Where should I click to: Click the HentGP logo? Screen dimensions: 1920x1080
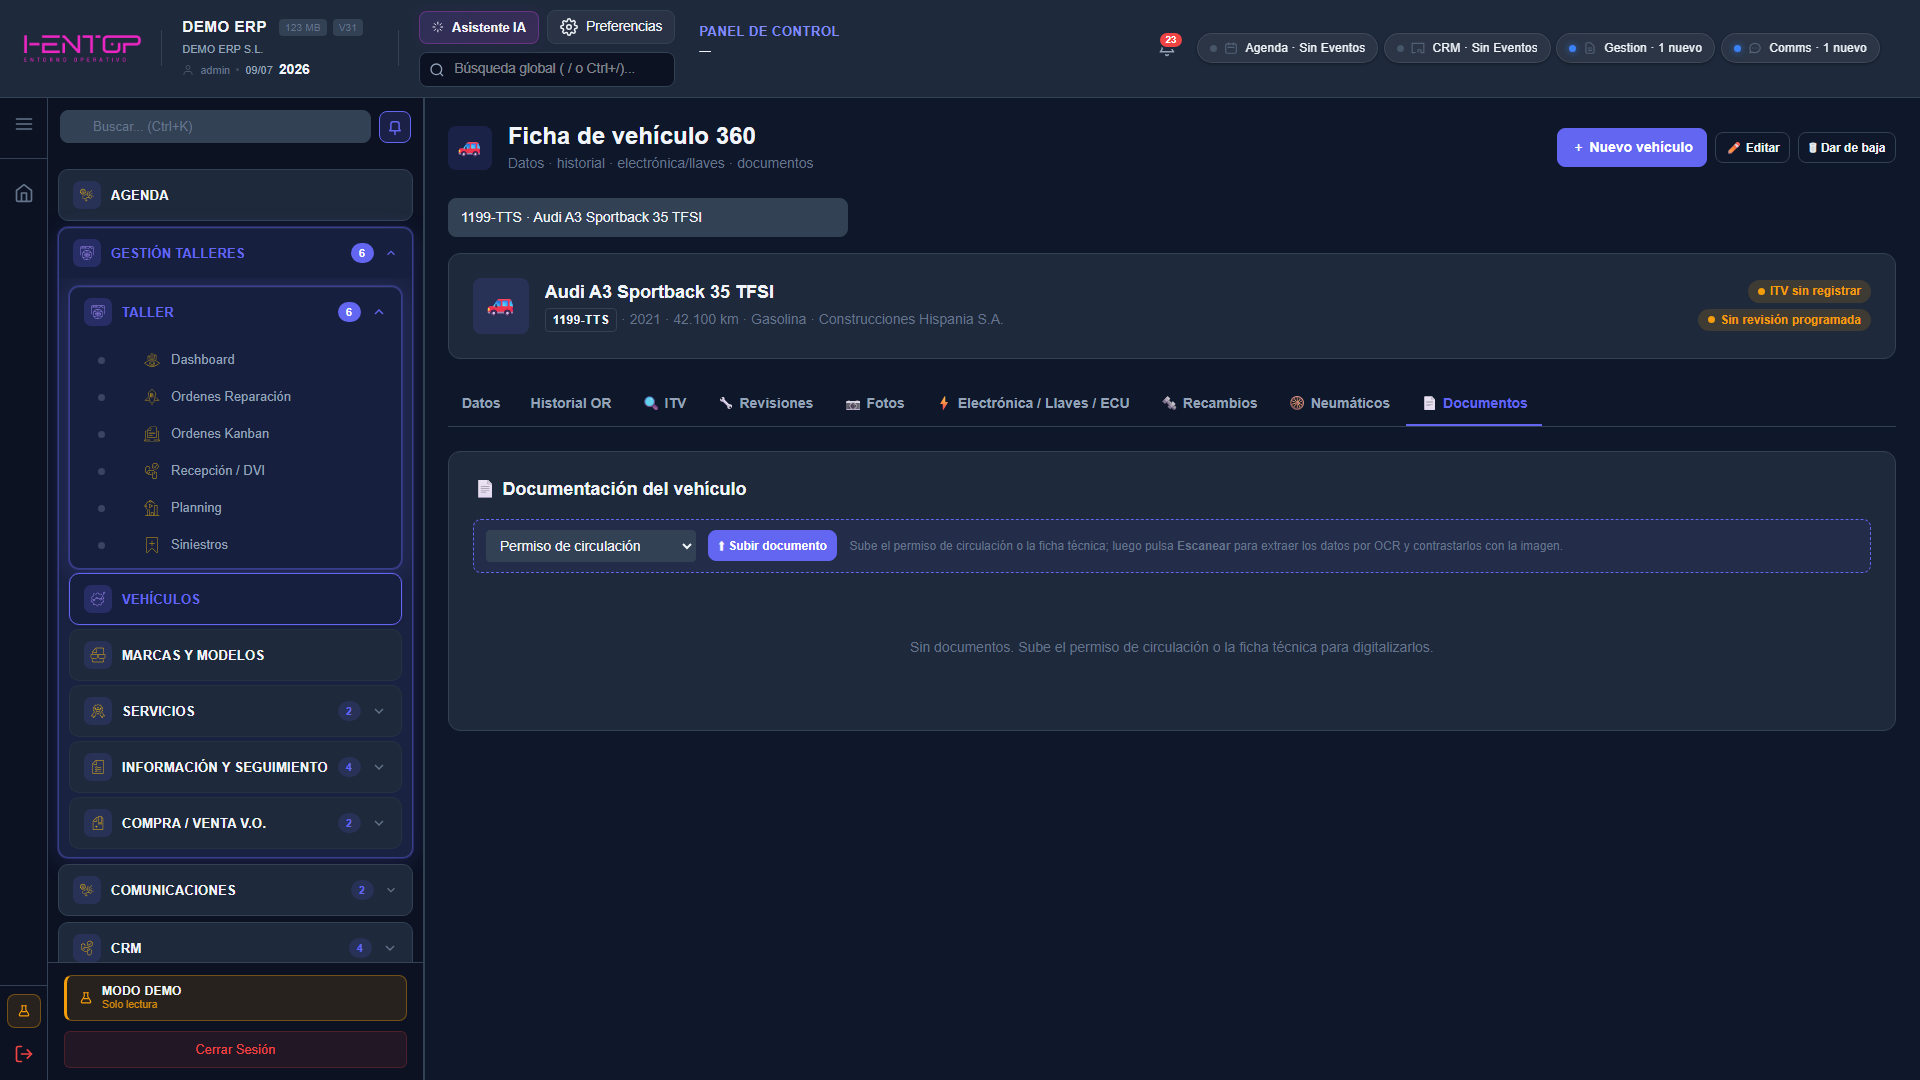(x=82, y=46)
